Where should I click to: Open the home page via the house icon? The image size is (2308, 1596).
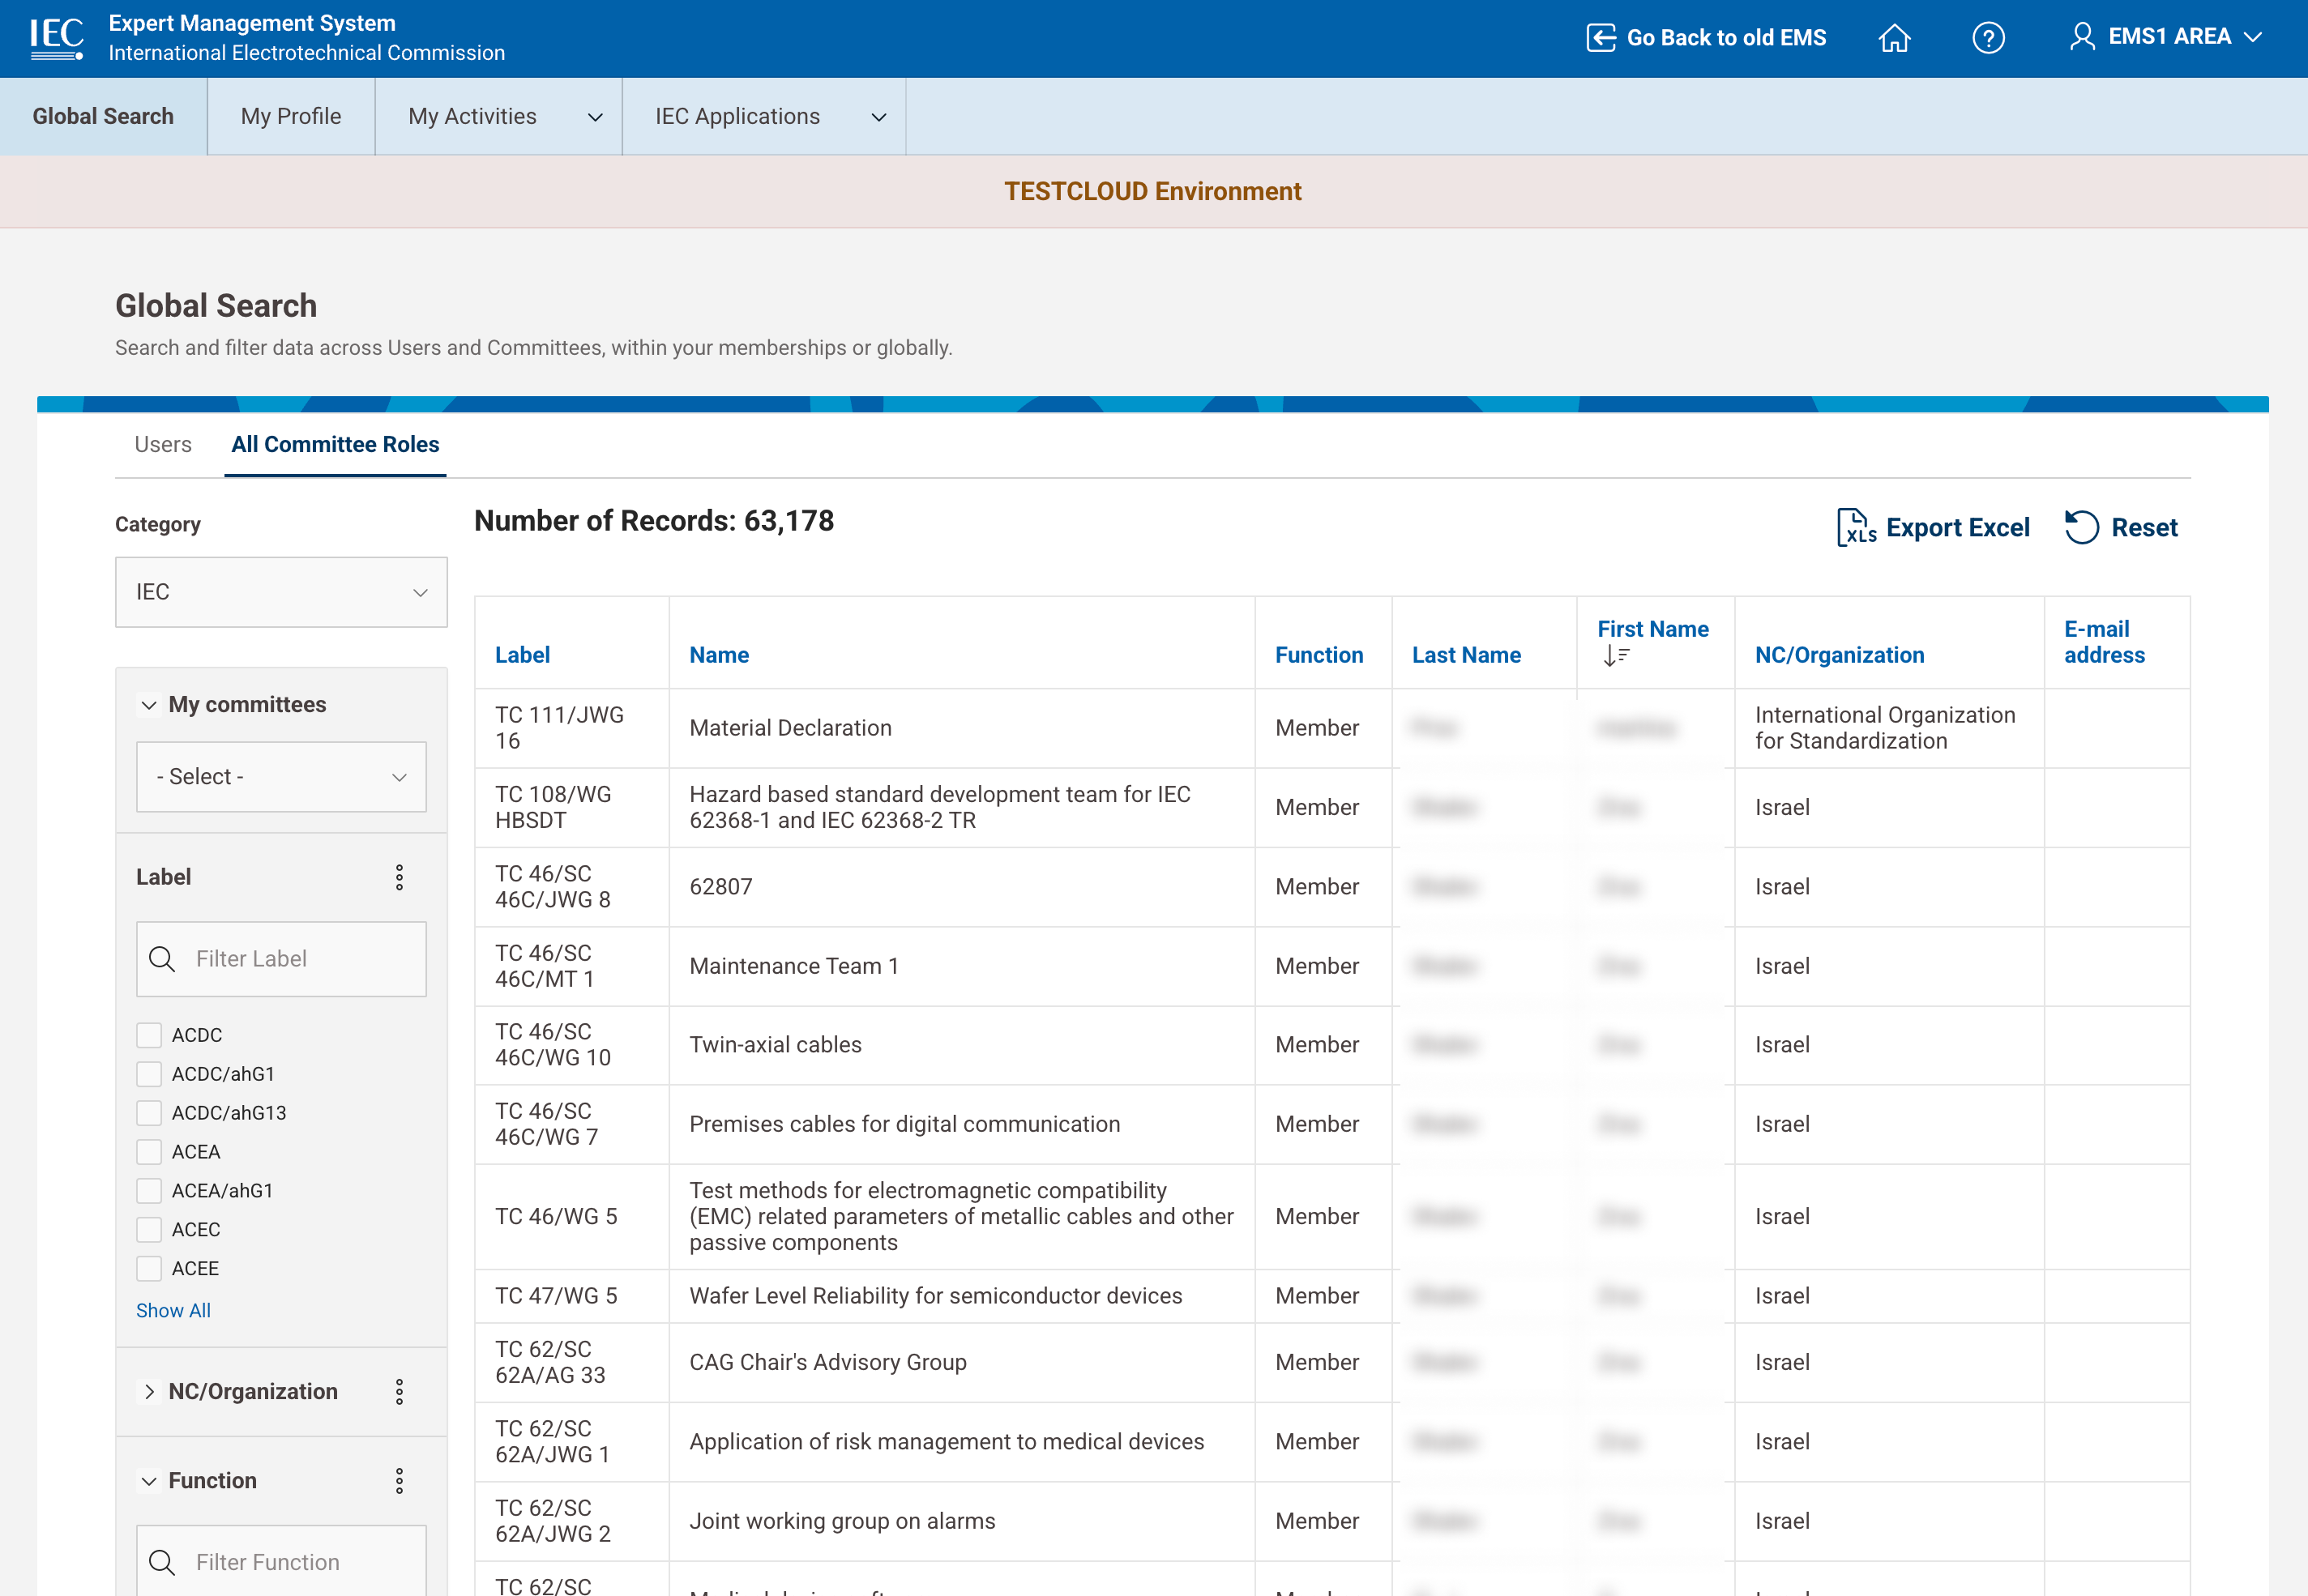[x=1896, y=38]
